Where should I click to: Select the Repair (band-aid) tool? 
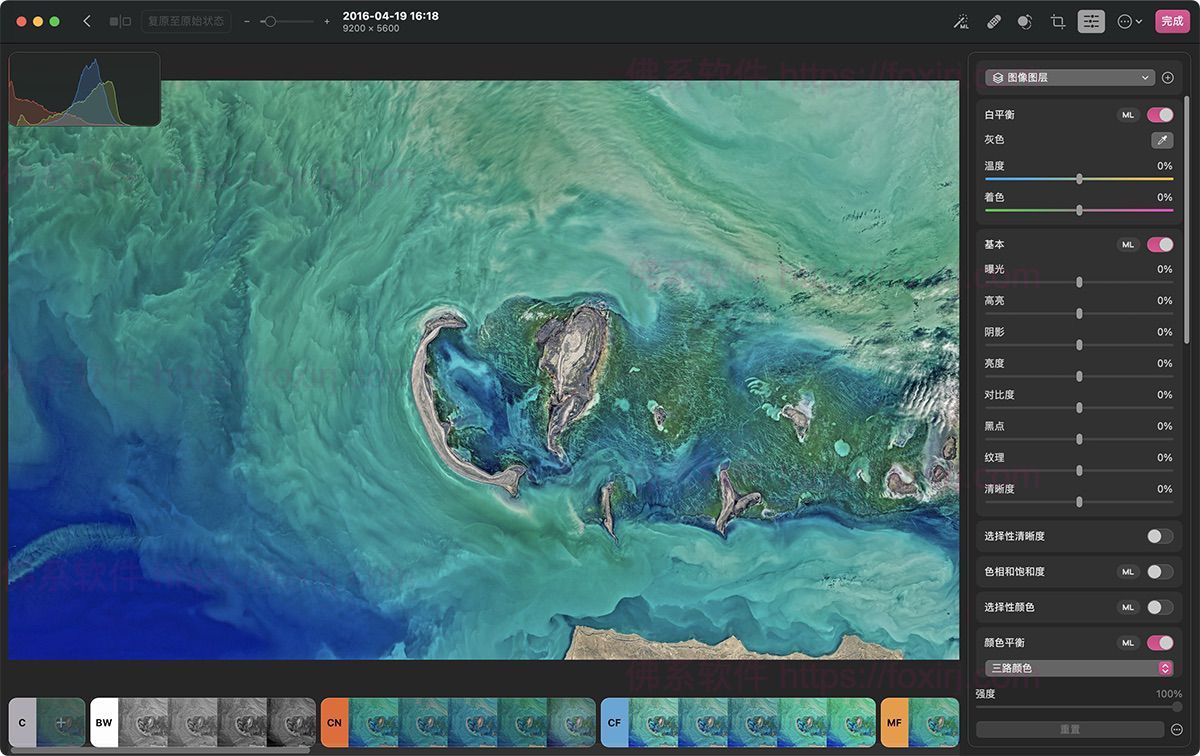tap(993, 20)
